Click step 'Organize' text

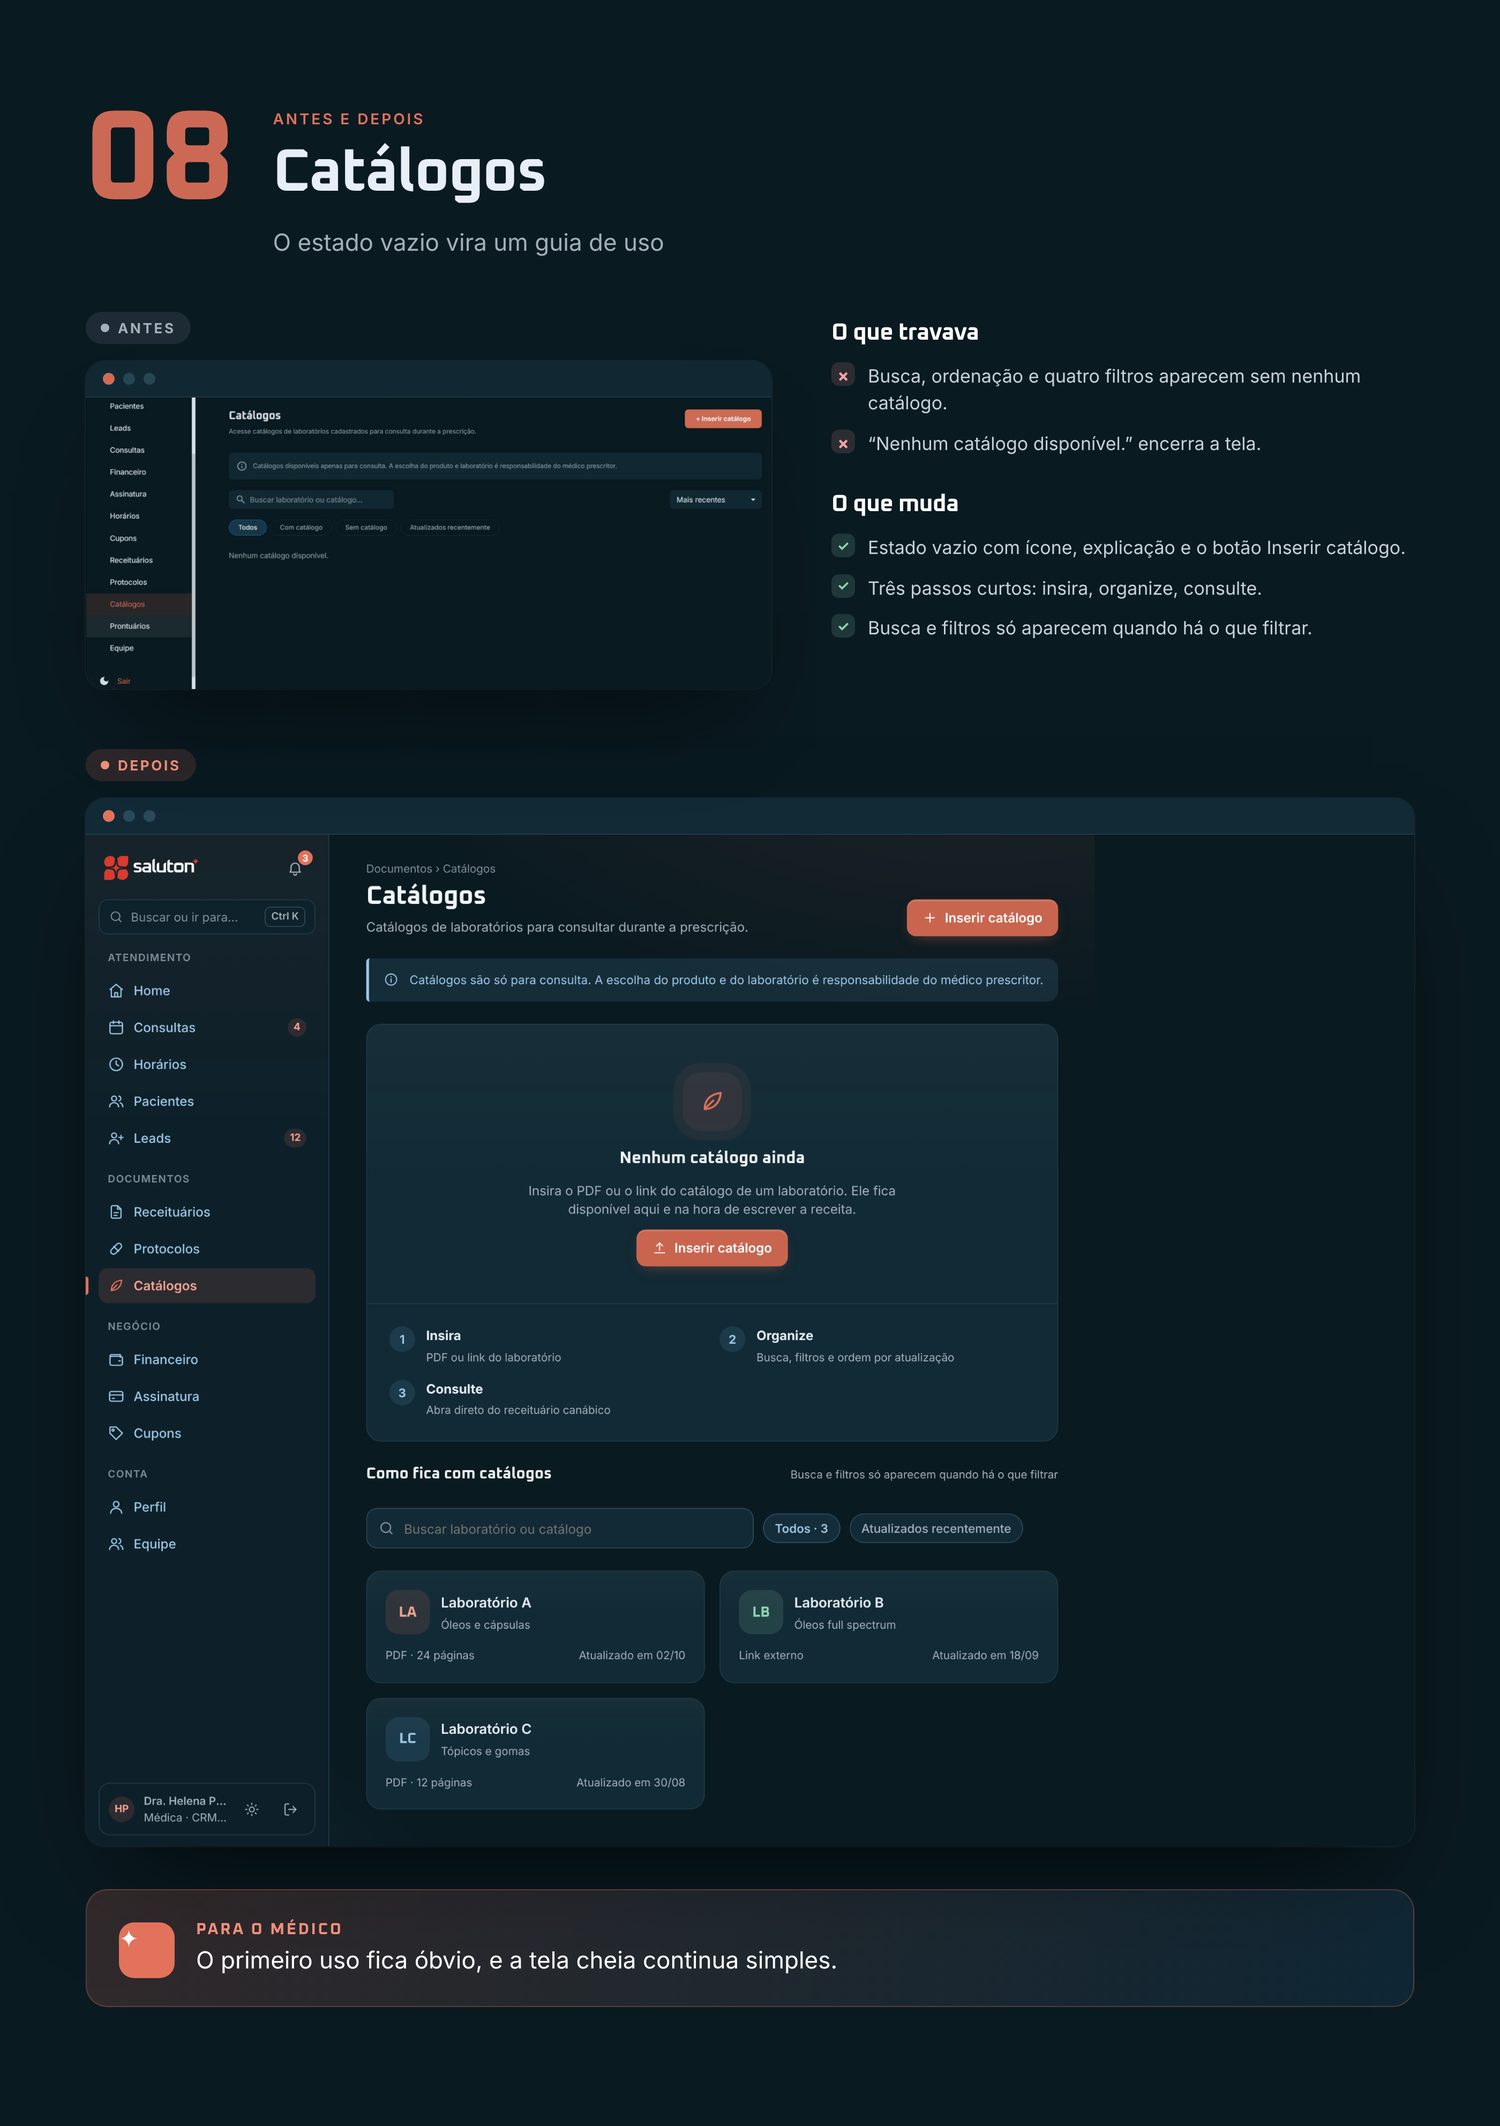[785, 1336]
